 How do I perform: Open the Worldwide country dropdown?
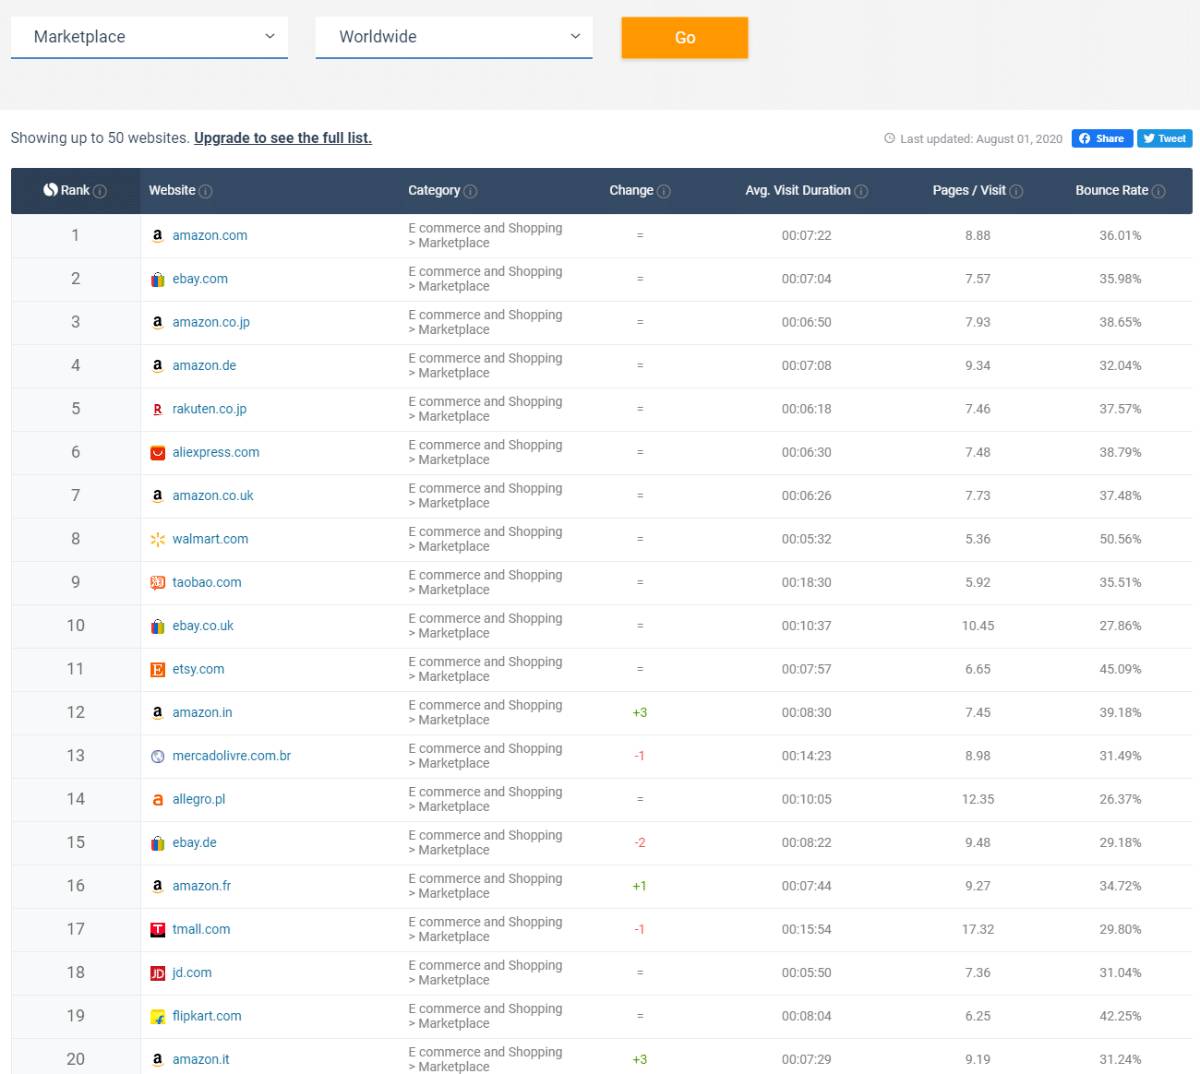coord(454,37)
